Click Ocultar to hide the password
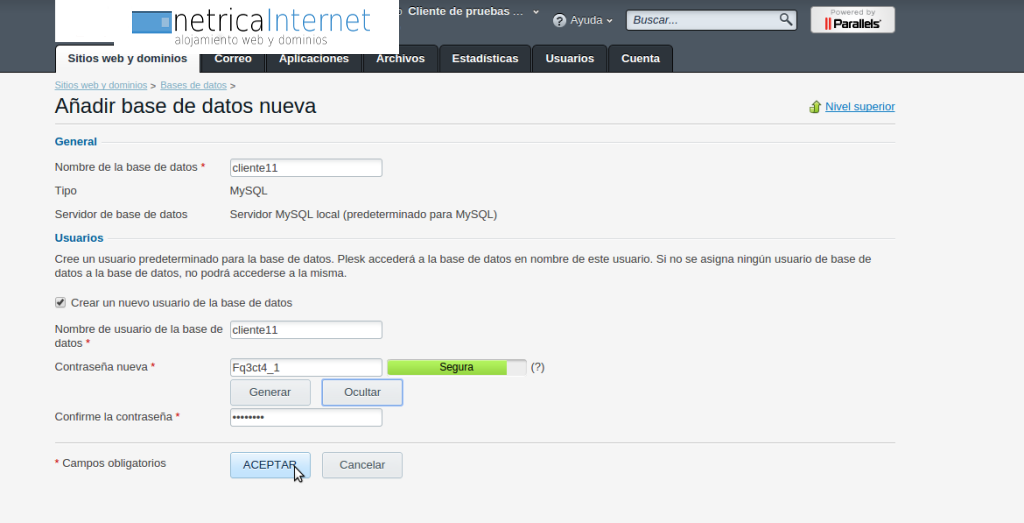Screen dimensions: 1024x523 tap(362, 392)
